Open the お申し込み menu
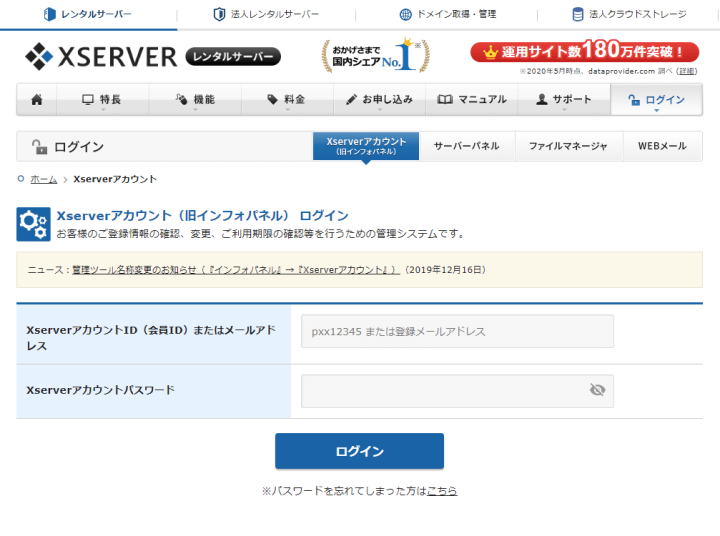Viewport: 720px width, 536px height. tap(379, 99)
